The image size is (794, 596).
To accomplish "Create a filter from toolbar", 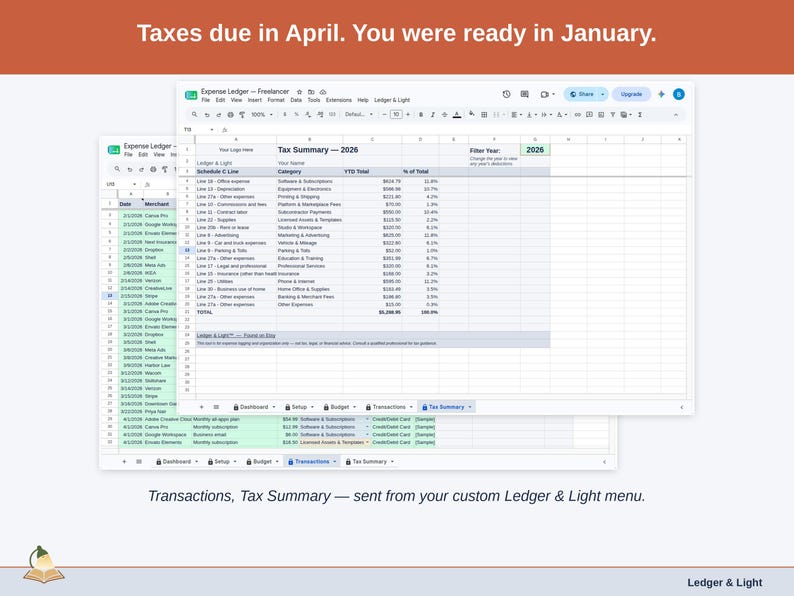I will pyautogui.click(x=613, y=115).
